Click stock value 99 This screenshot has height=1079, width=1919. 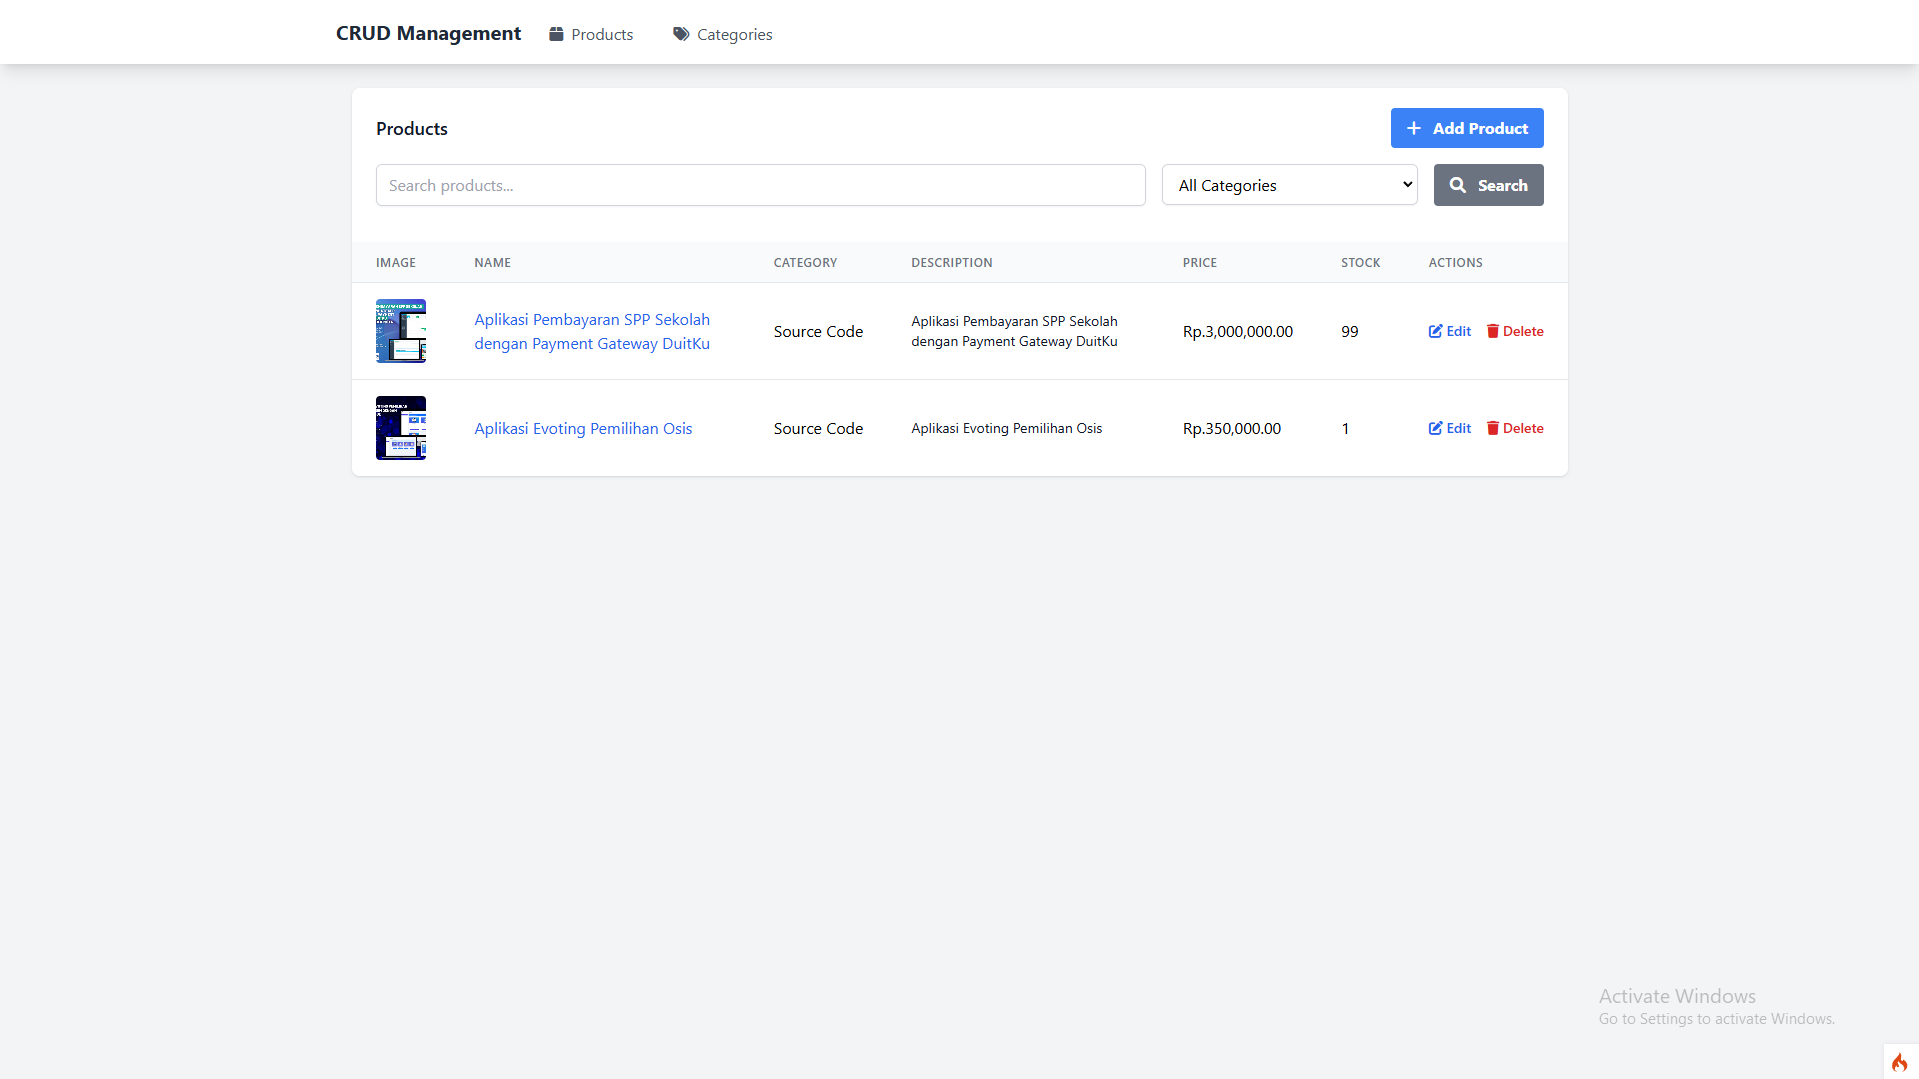click(1350, 331)
